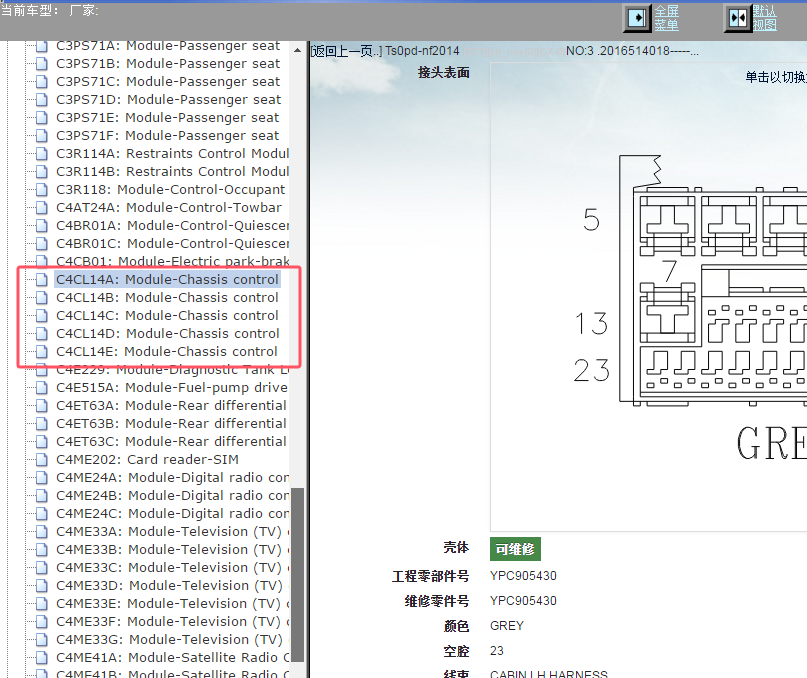The image size is (807, 678).
Task: Select C4ME33A Module-Television (TV)
Action: click(172, 532)
